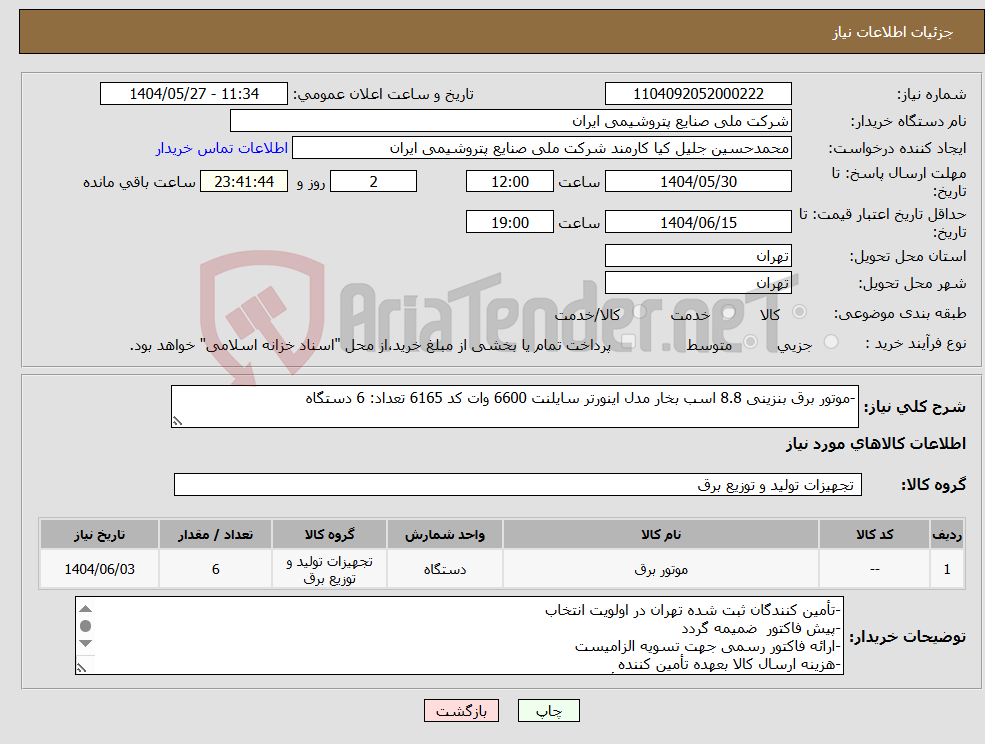Click the تاریخ نیاز column header

(x=99, y=534)
